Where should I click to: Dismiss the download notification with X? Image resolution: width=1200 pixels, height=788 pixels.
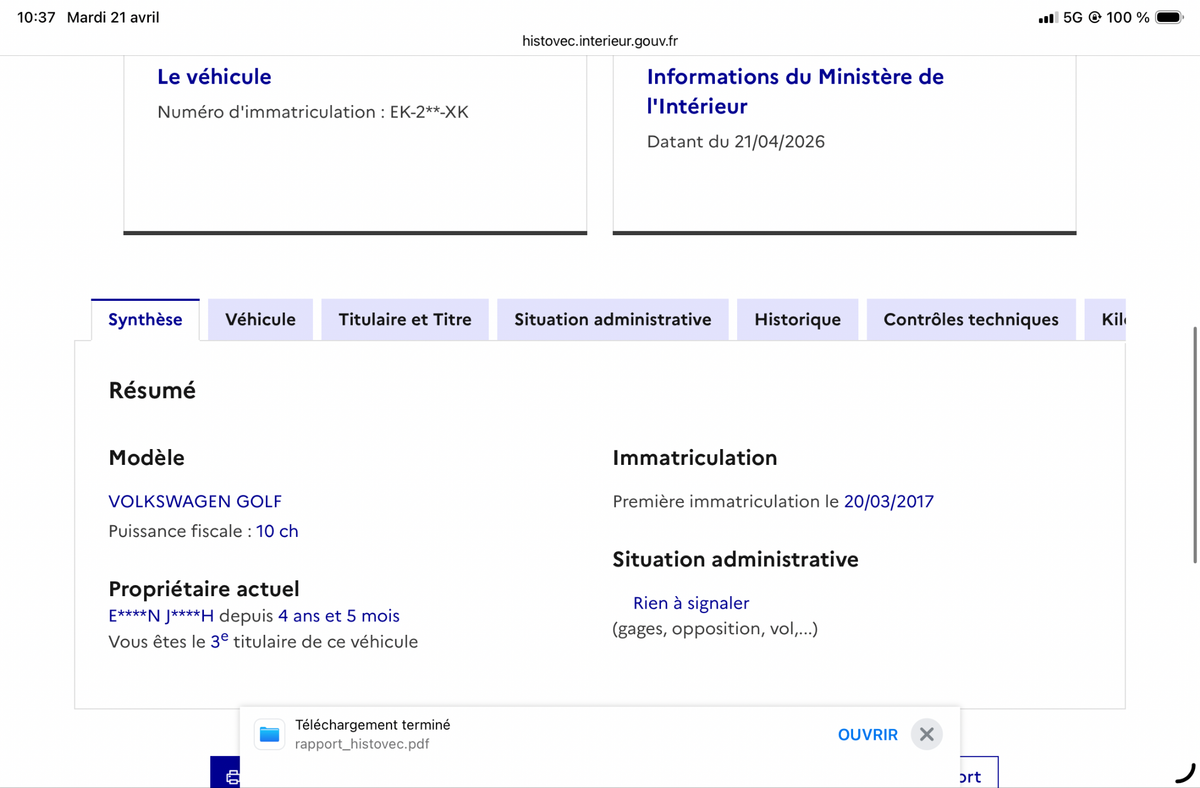click(x=927, y=734)
